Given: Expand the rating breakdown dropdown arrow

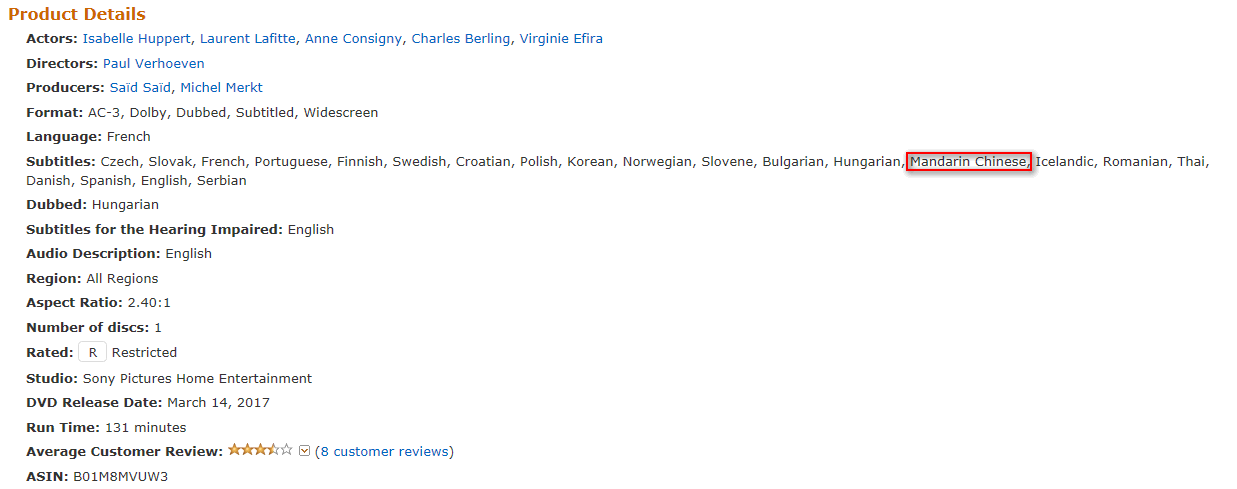Looking at the screenshot, I should pos(305,451).
